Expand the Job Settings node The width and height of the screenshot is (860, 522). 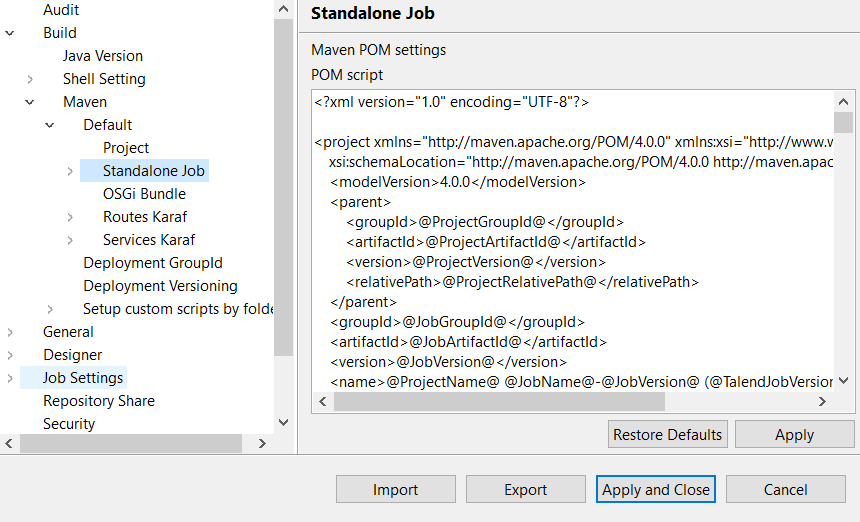[x=10, y=378]
